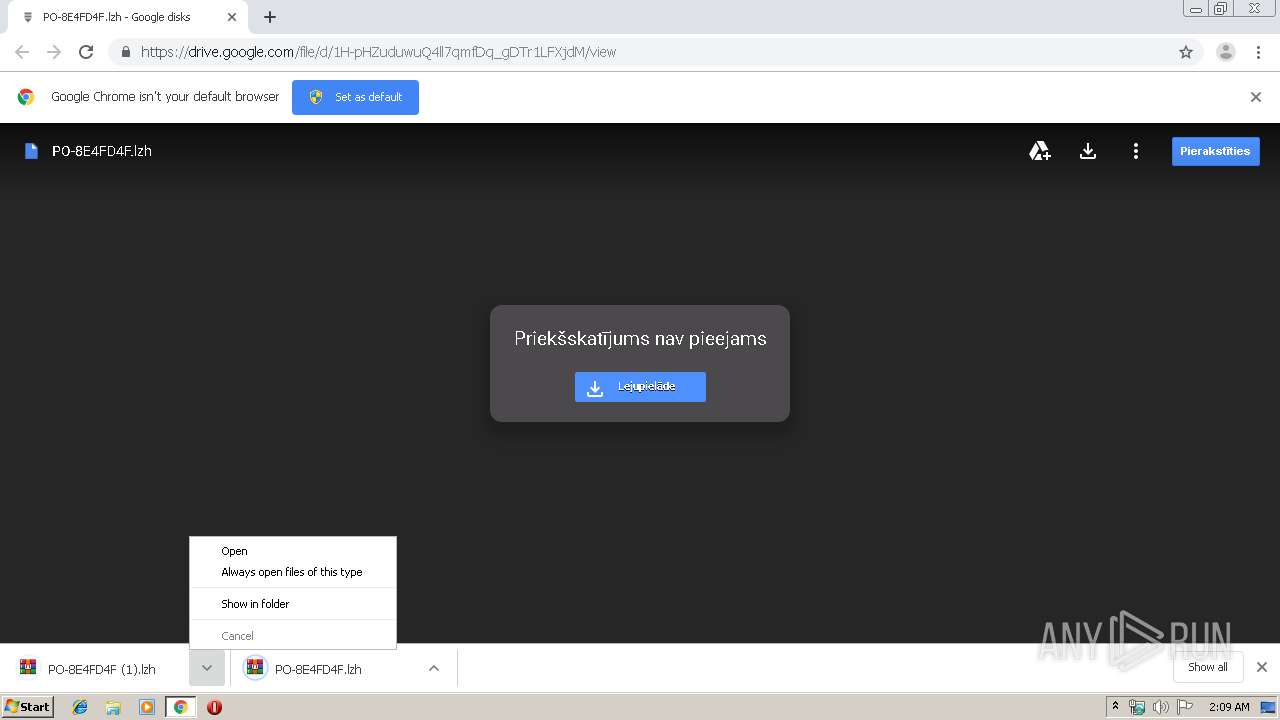The image size is (1280, 720).
Task: Click the Lejupielāde download button
Action: point(640,387)
